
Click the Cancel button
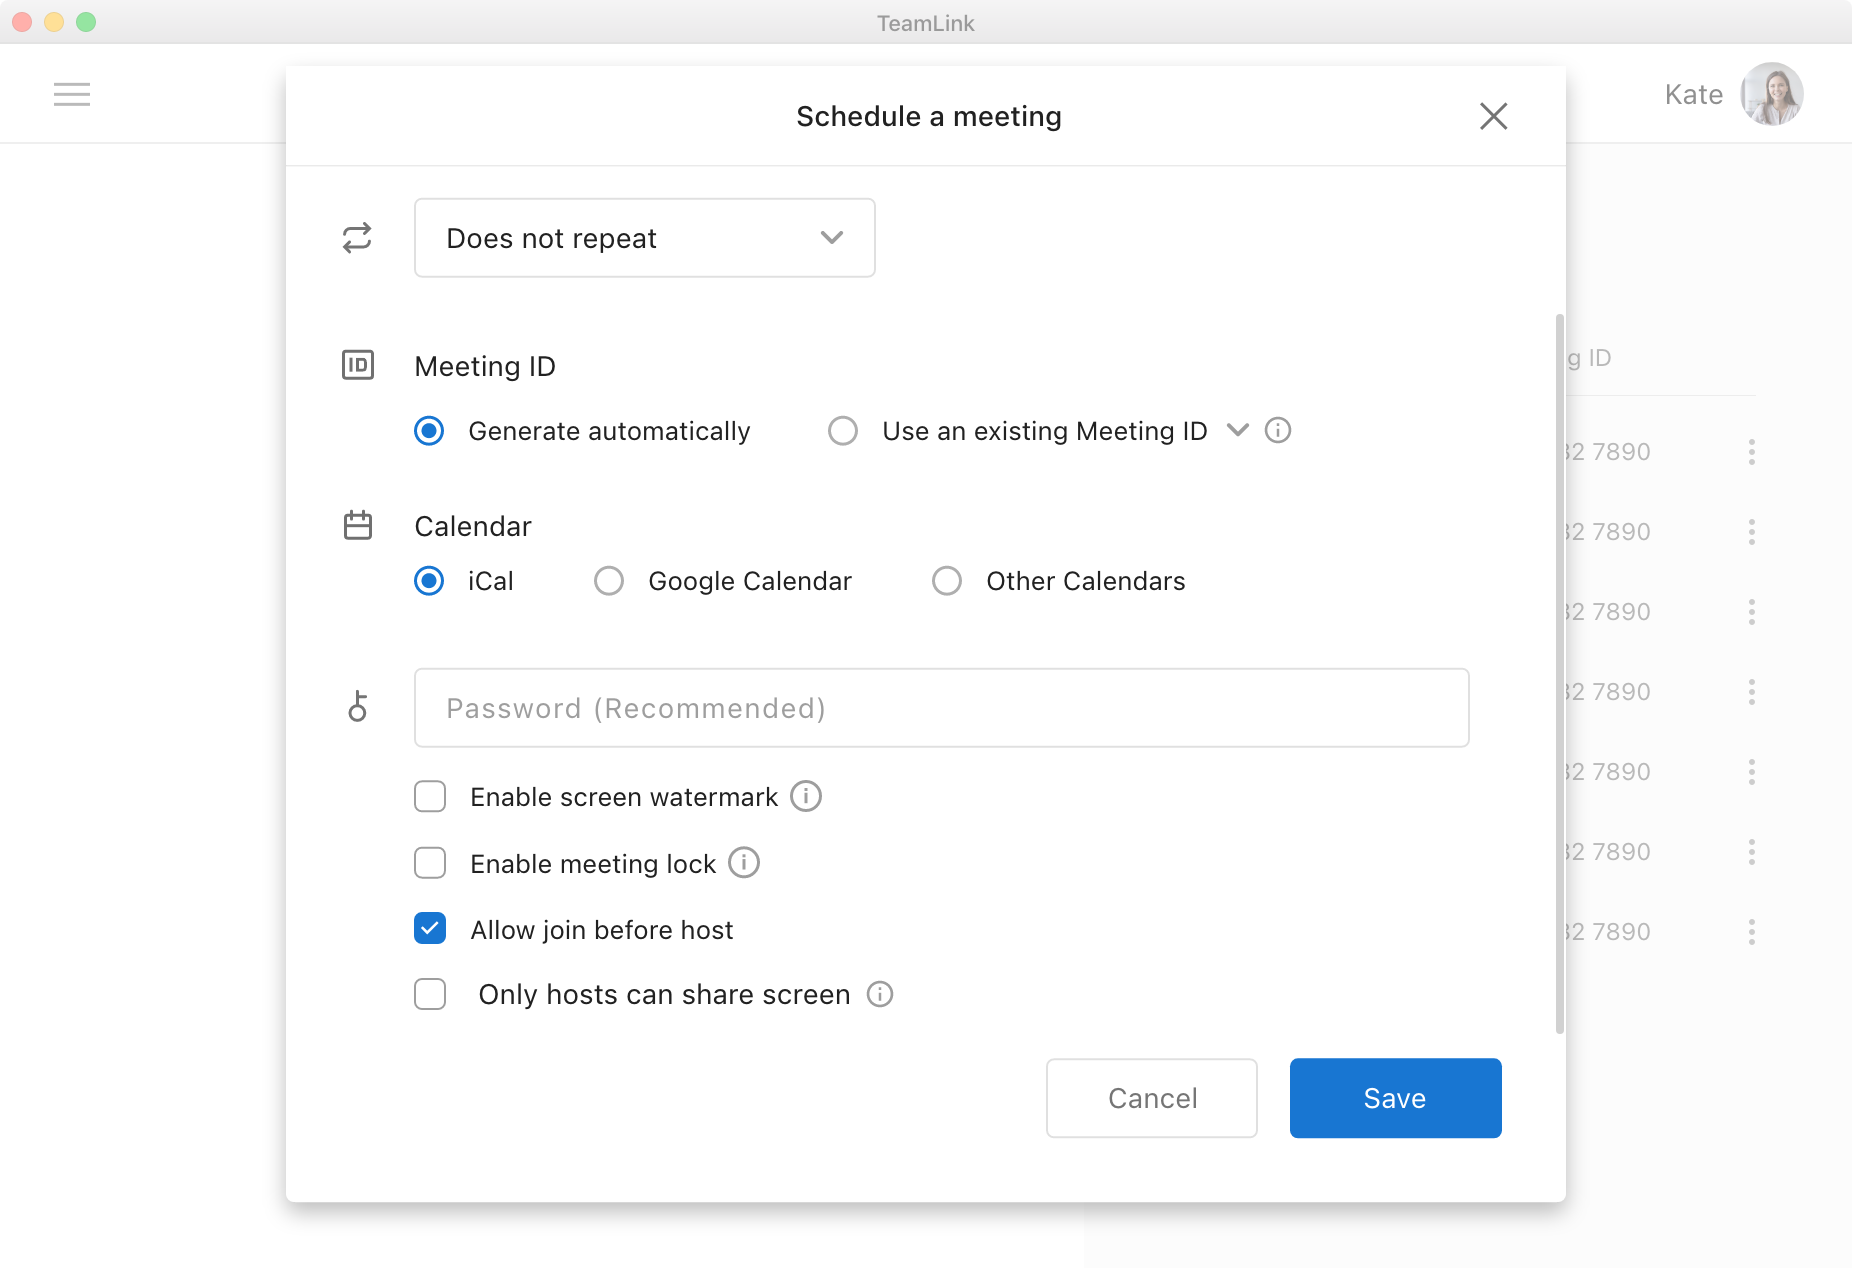[x=1151, y=1098]
